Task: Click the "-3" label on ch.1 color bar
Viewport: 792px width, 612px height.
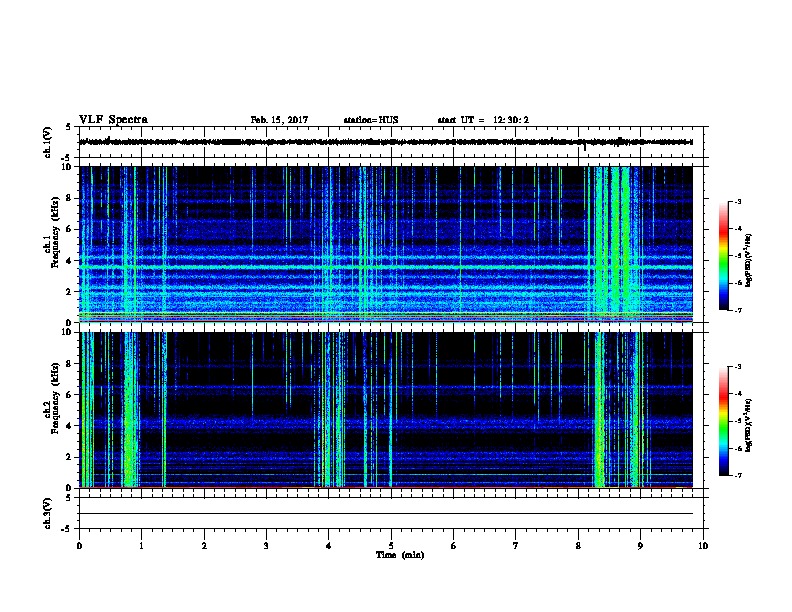Action: click(737, 201)
